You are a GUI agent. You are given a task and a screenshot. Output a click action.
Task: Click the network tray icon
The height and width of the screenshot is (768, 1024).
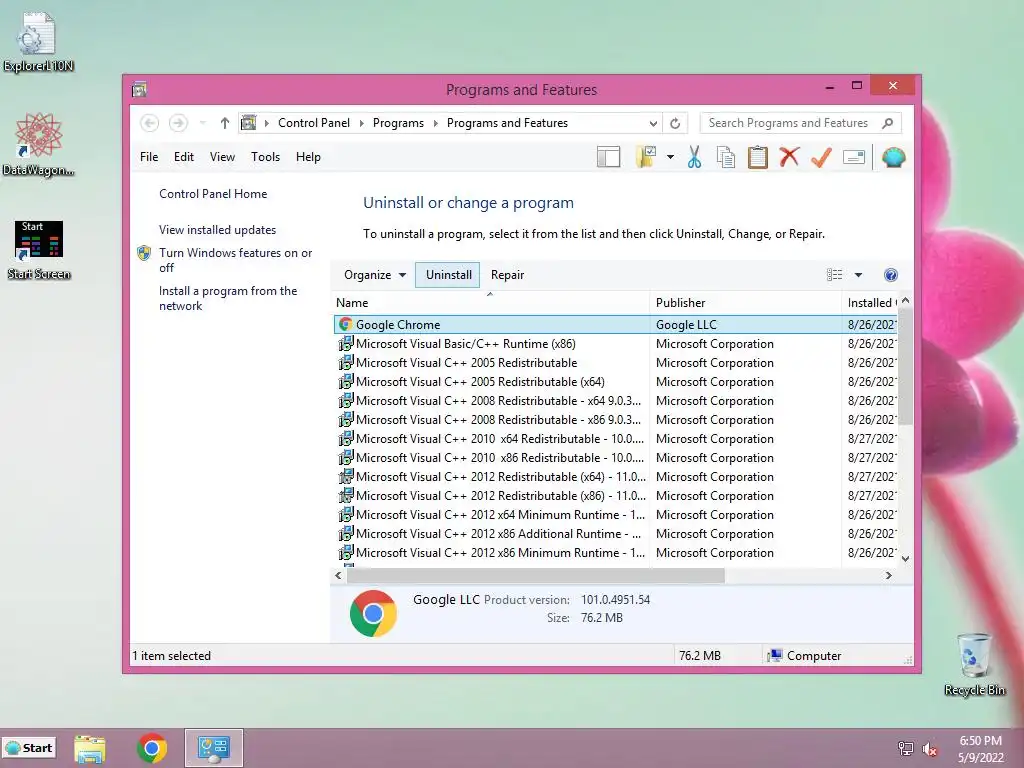click(906, 748)
